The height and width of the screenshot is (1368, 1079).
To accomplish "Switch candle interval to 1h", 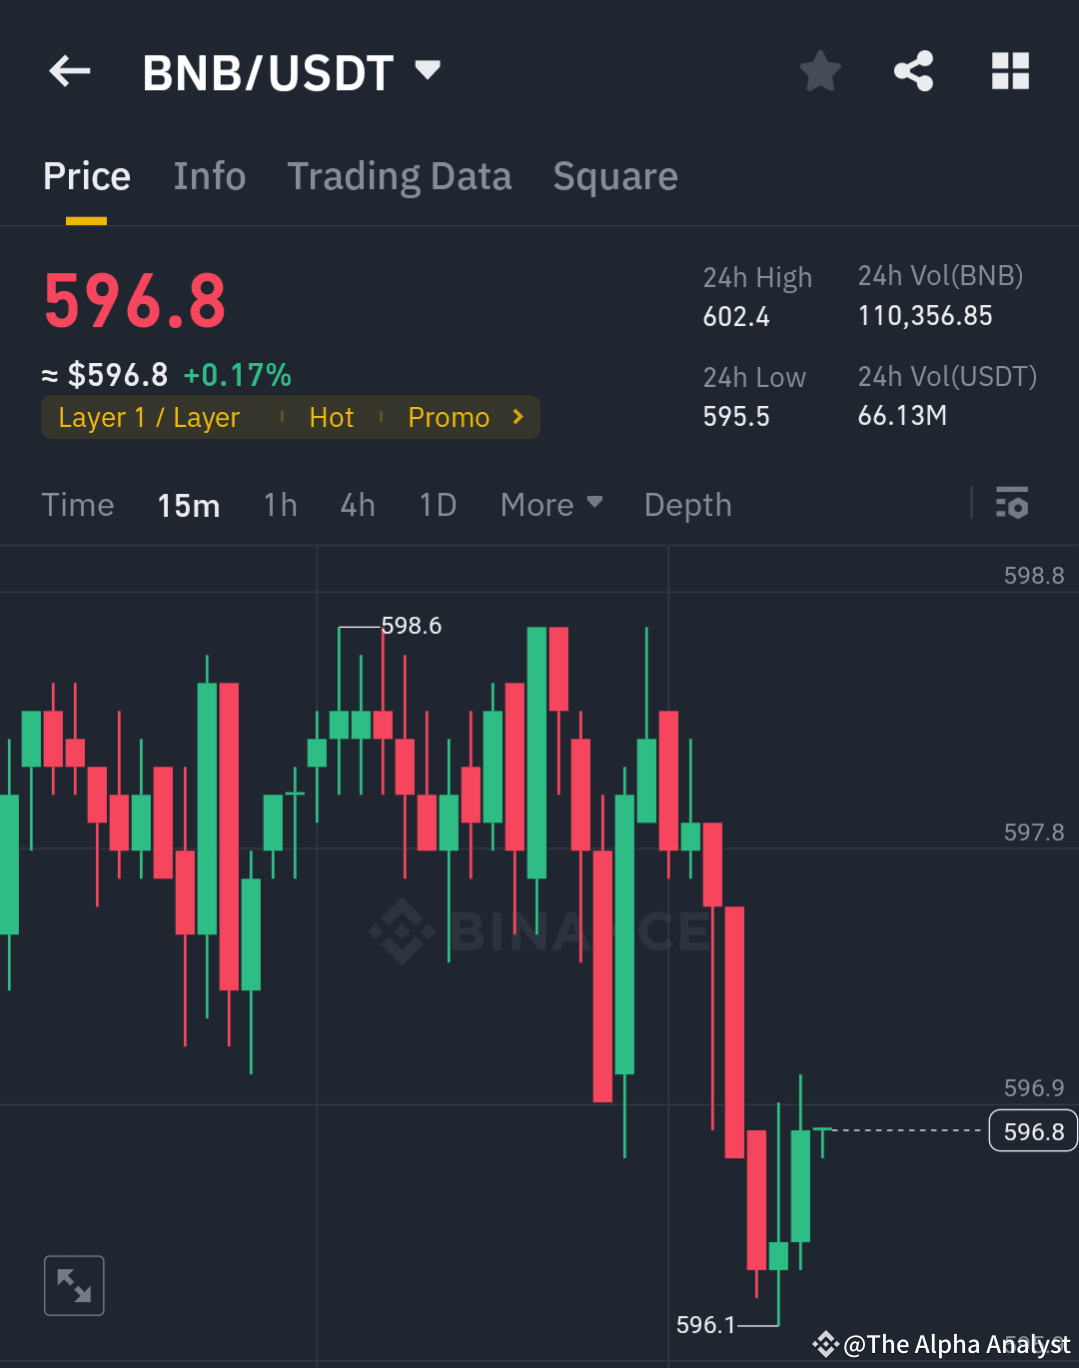I will (280, 505).
